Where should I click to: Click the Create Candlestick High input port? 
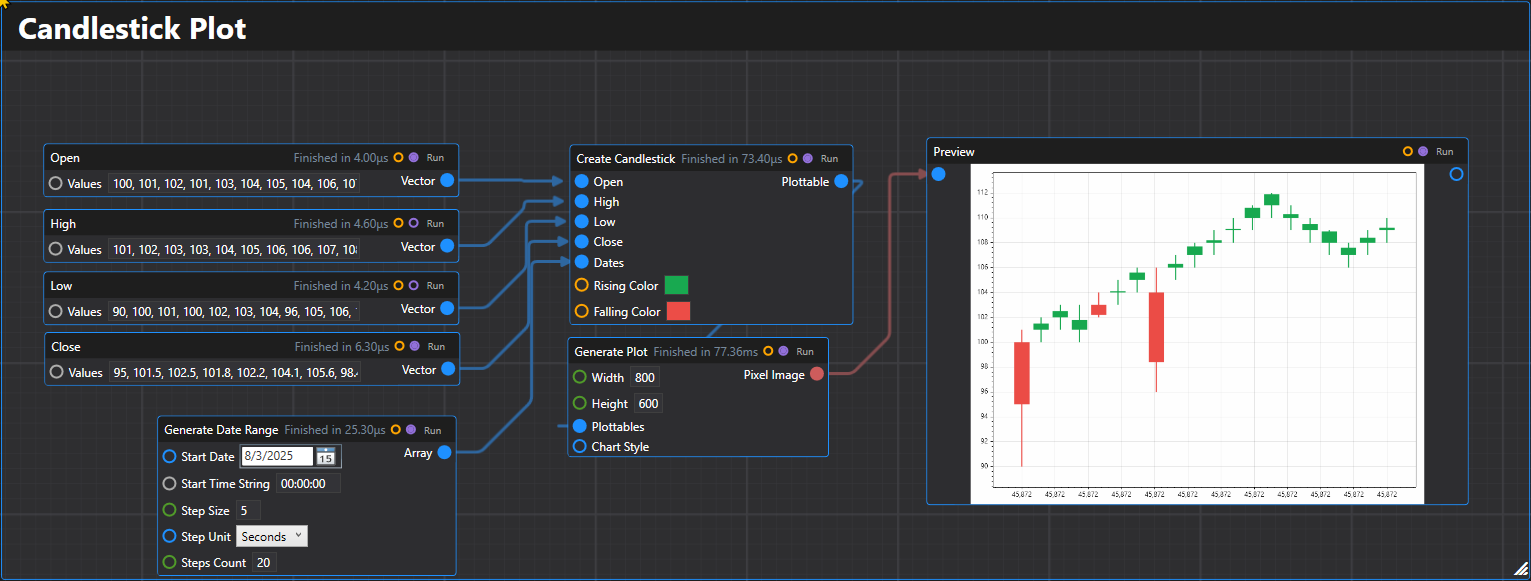pyautogui.click(x=582, y=202)
